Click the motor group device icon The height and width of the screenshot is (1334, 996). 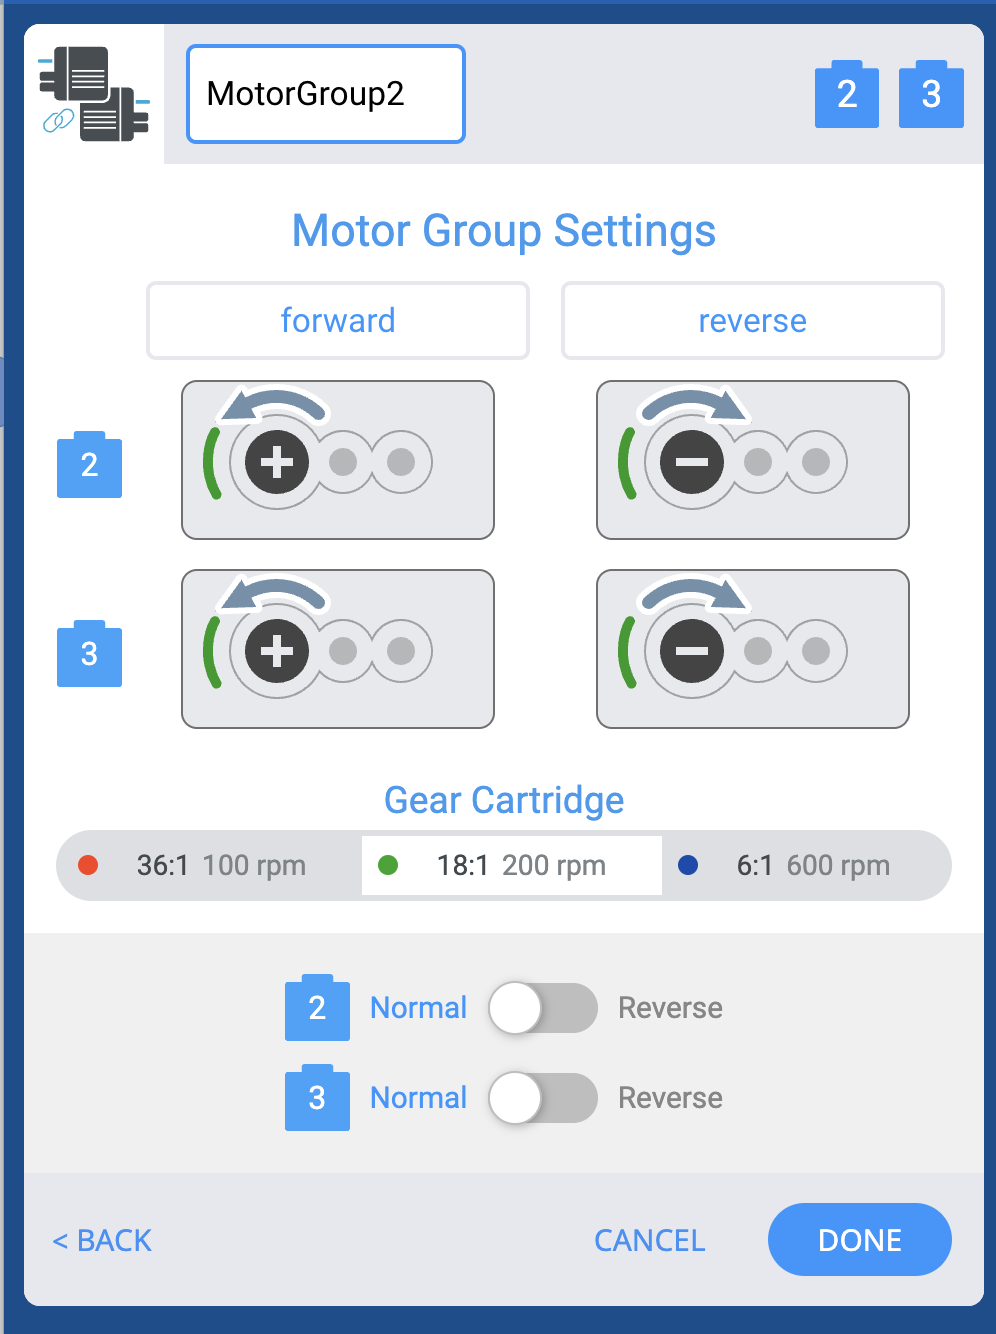(x=94, y=94)
